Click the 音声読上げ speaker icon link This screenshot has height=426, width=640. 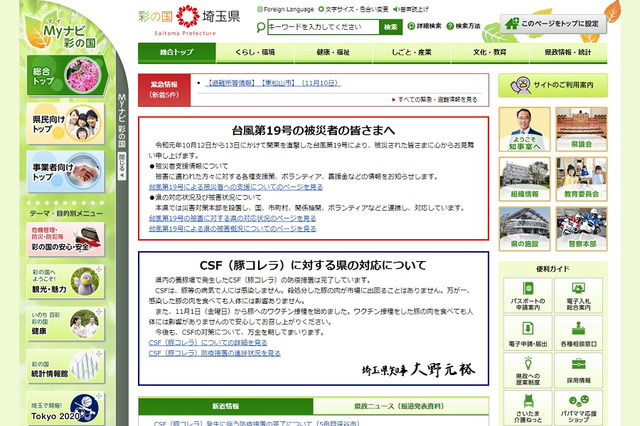point(411,9)
